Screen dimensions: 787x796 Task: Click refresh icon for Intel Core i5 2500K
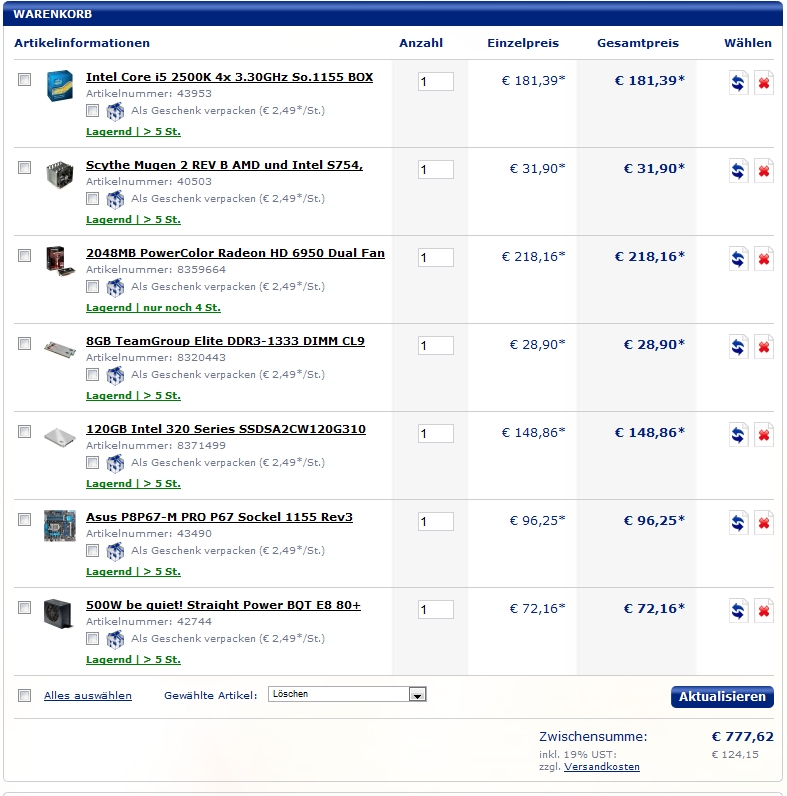pos(738,83)
